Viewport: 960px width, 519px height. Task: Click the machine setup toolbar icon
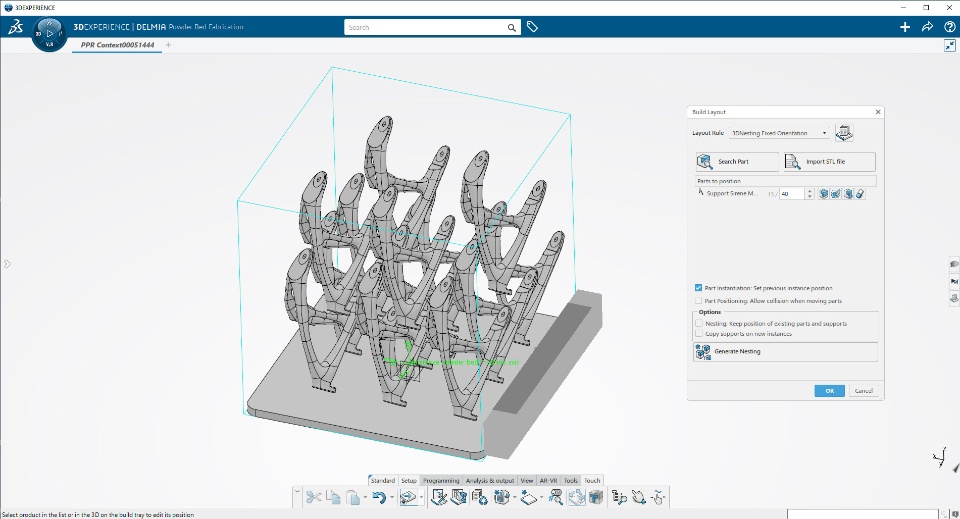[x=459, y=497]
